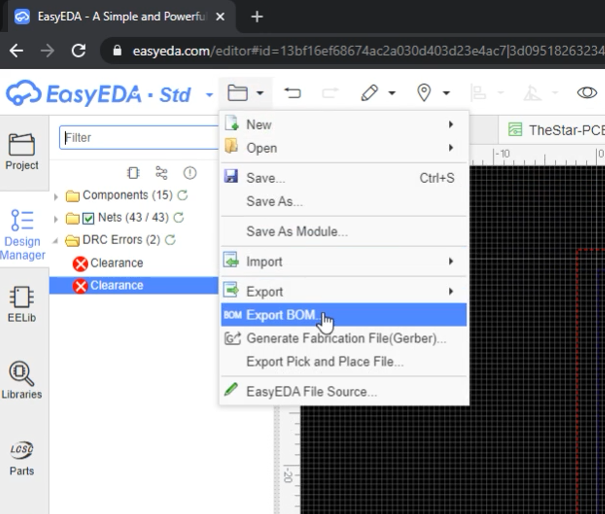This screenshot has width=605, height=514.
Task: Select Export BOM from File menu
Action: (284, 315)
